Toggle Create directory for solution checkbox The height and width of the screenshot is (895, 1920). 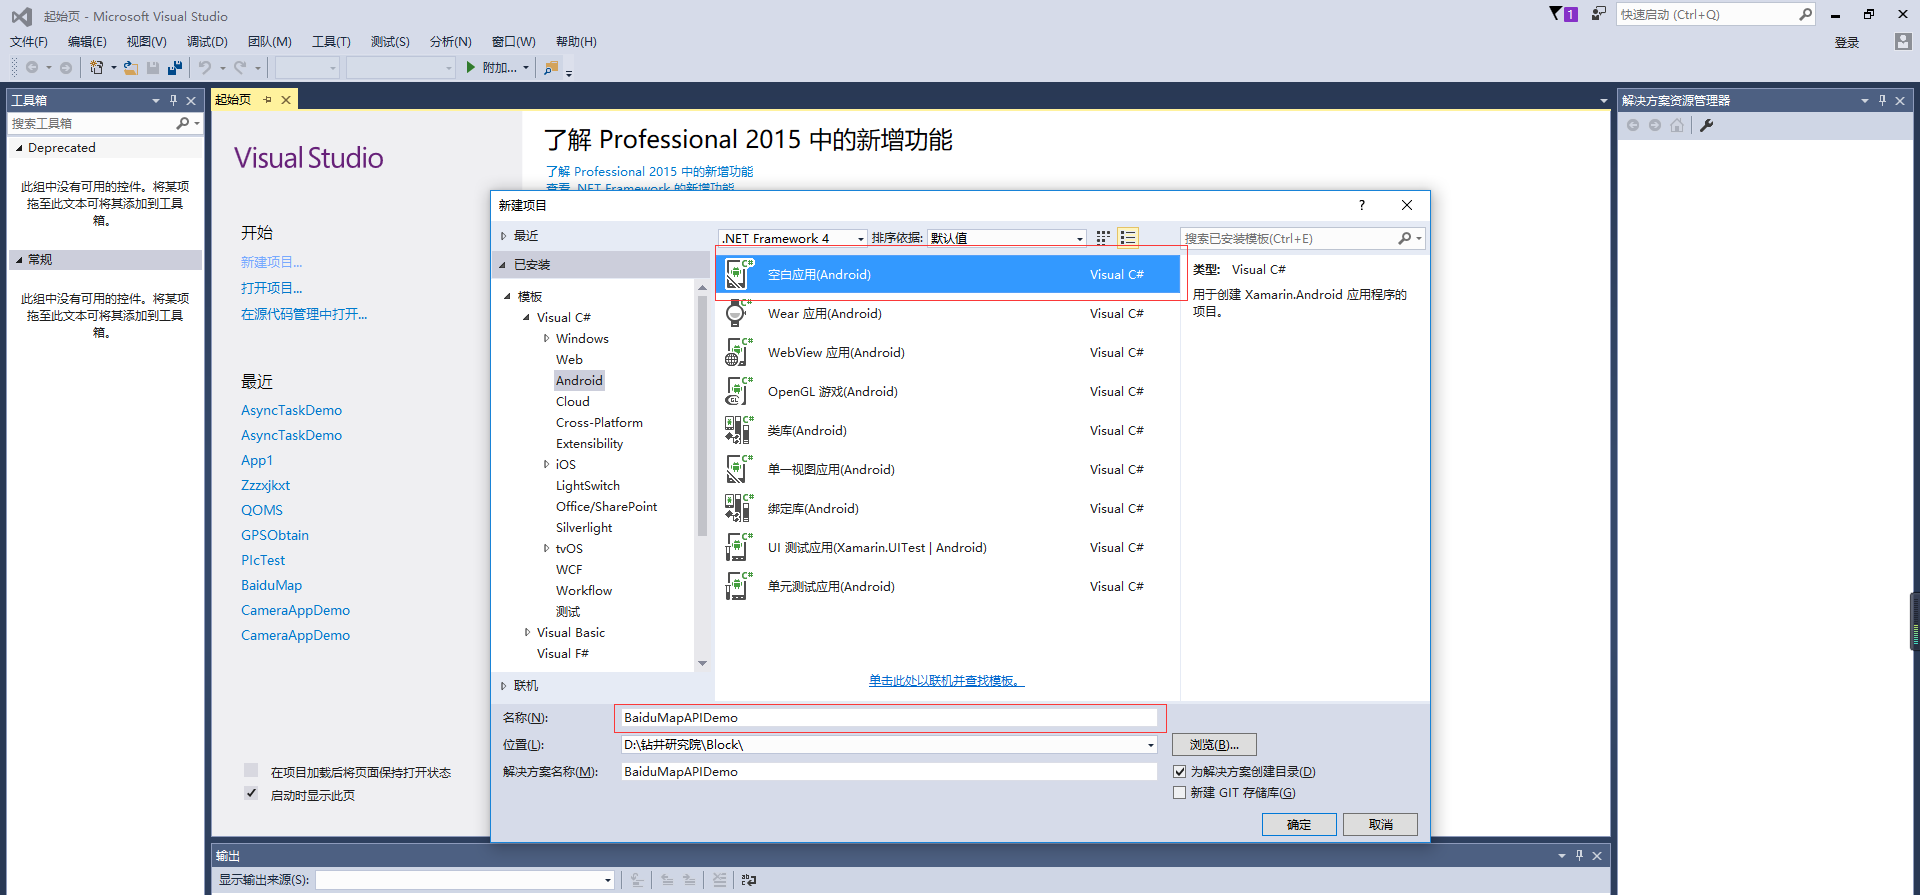click(1180, 771)
